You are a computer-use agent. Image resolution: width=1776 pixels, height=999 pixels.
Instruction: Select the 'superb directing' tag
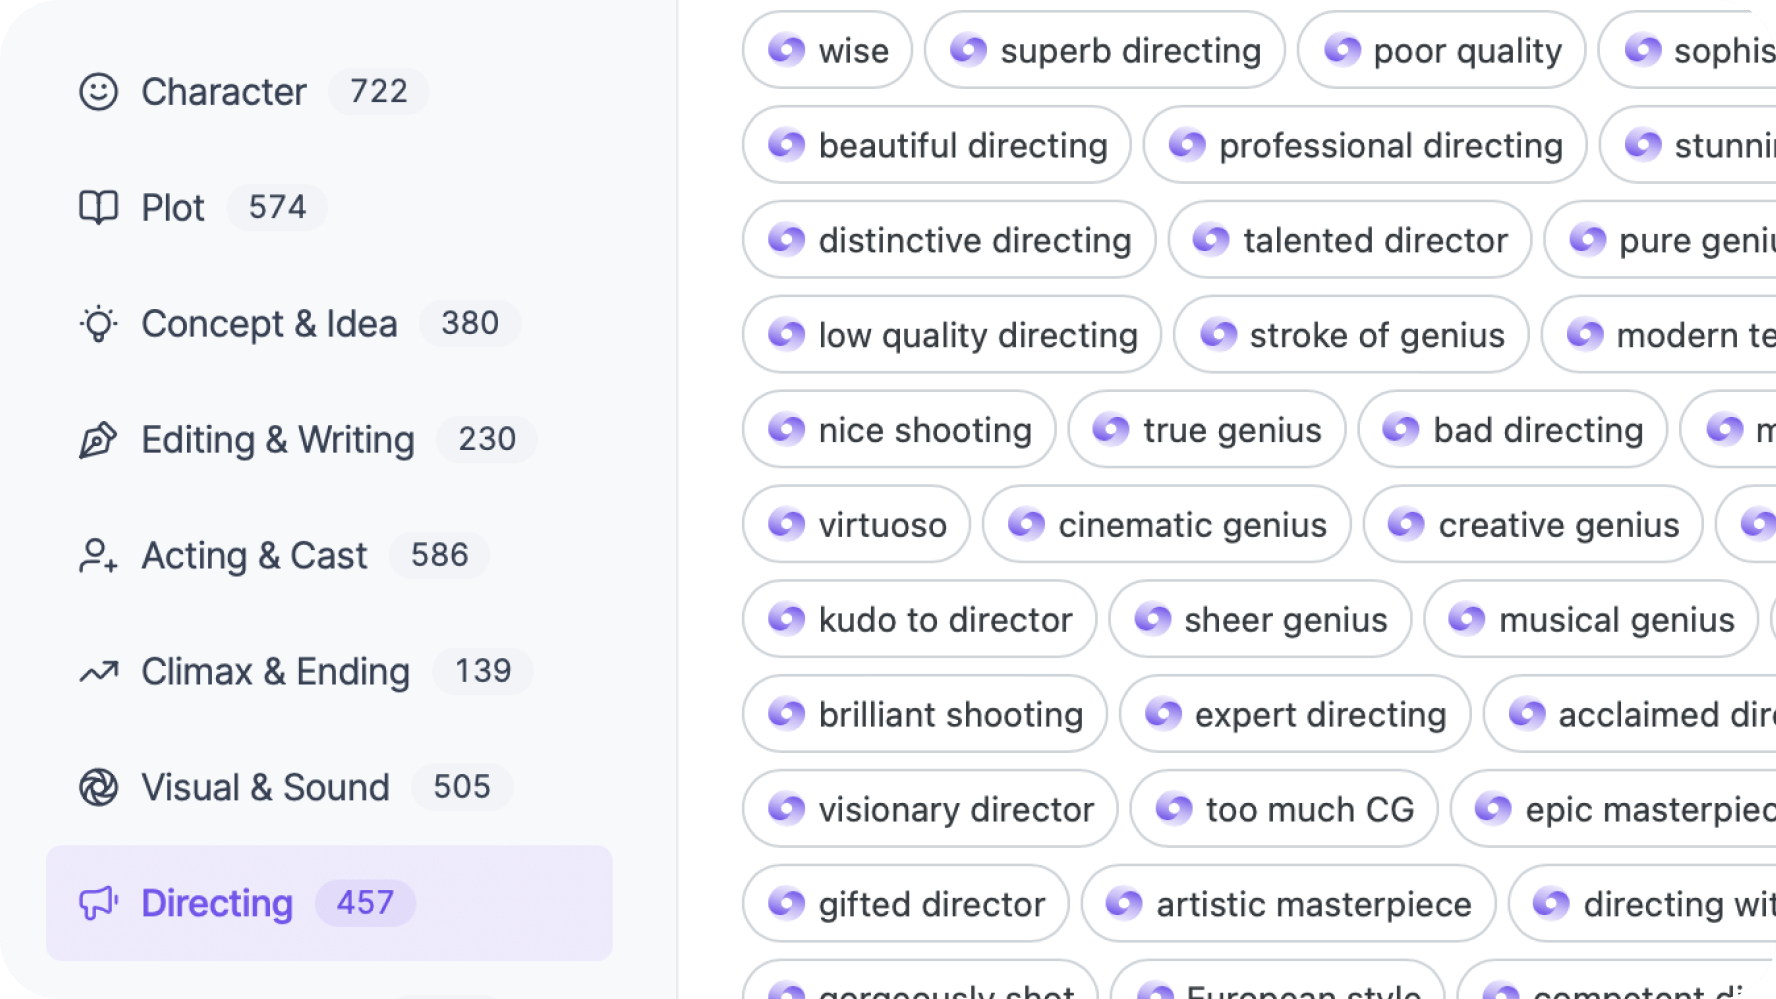click(1104, 50)
